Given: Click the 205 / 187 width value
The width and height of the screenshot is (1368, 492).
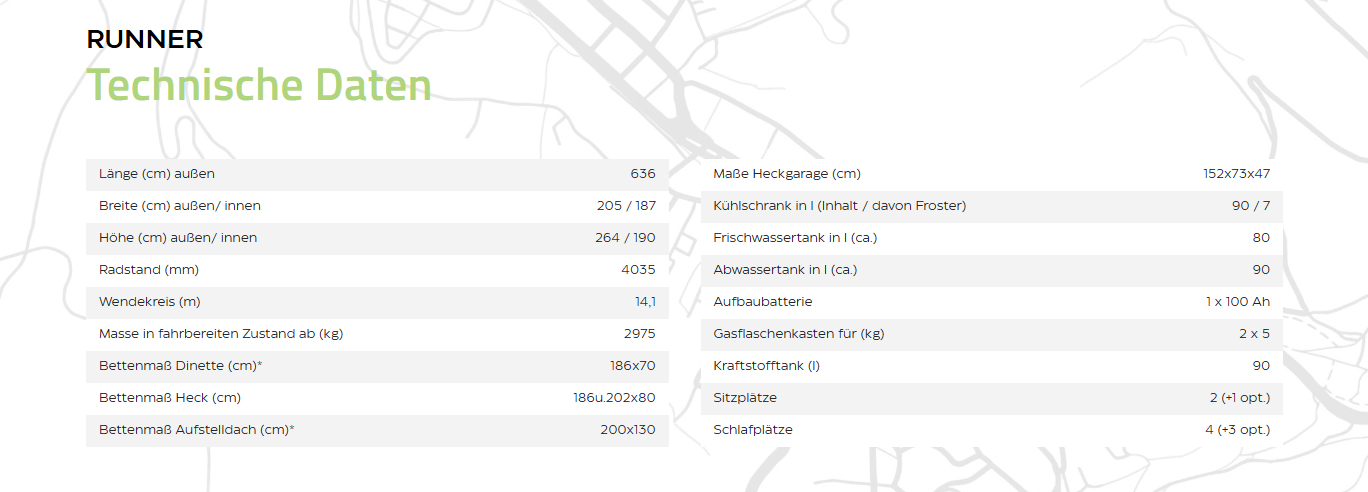Looking at the screenshot, I should point(626,206).
